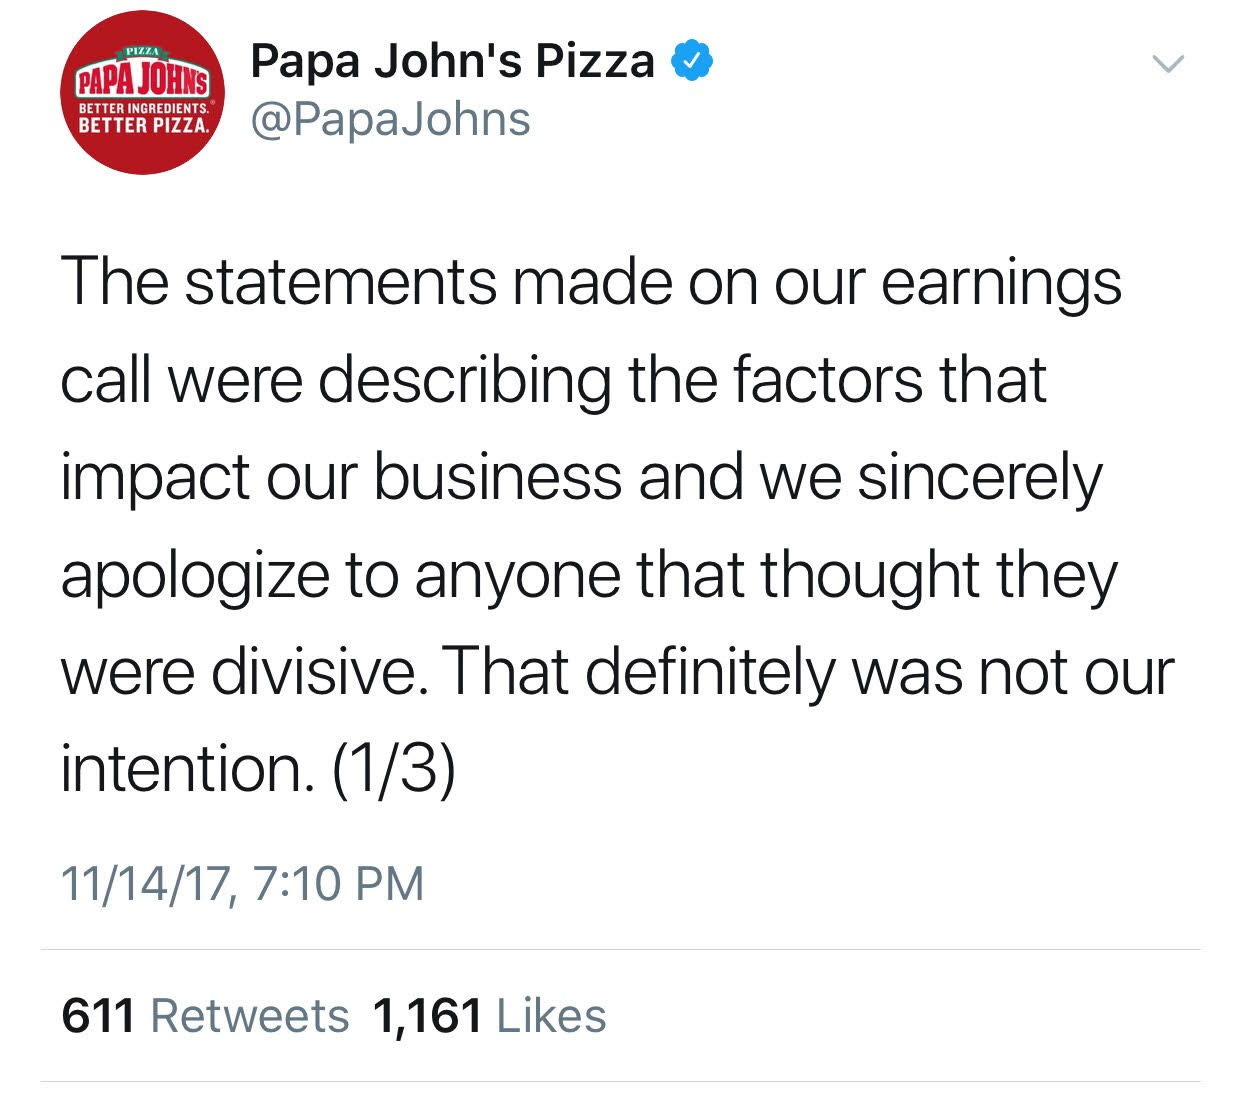
Task: Click the Retweets label
Action: pos(249,1016)
